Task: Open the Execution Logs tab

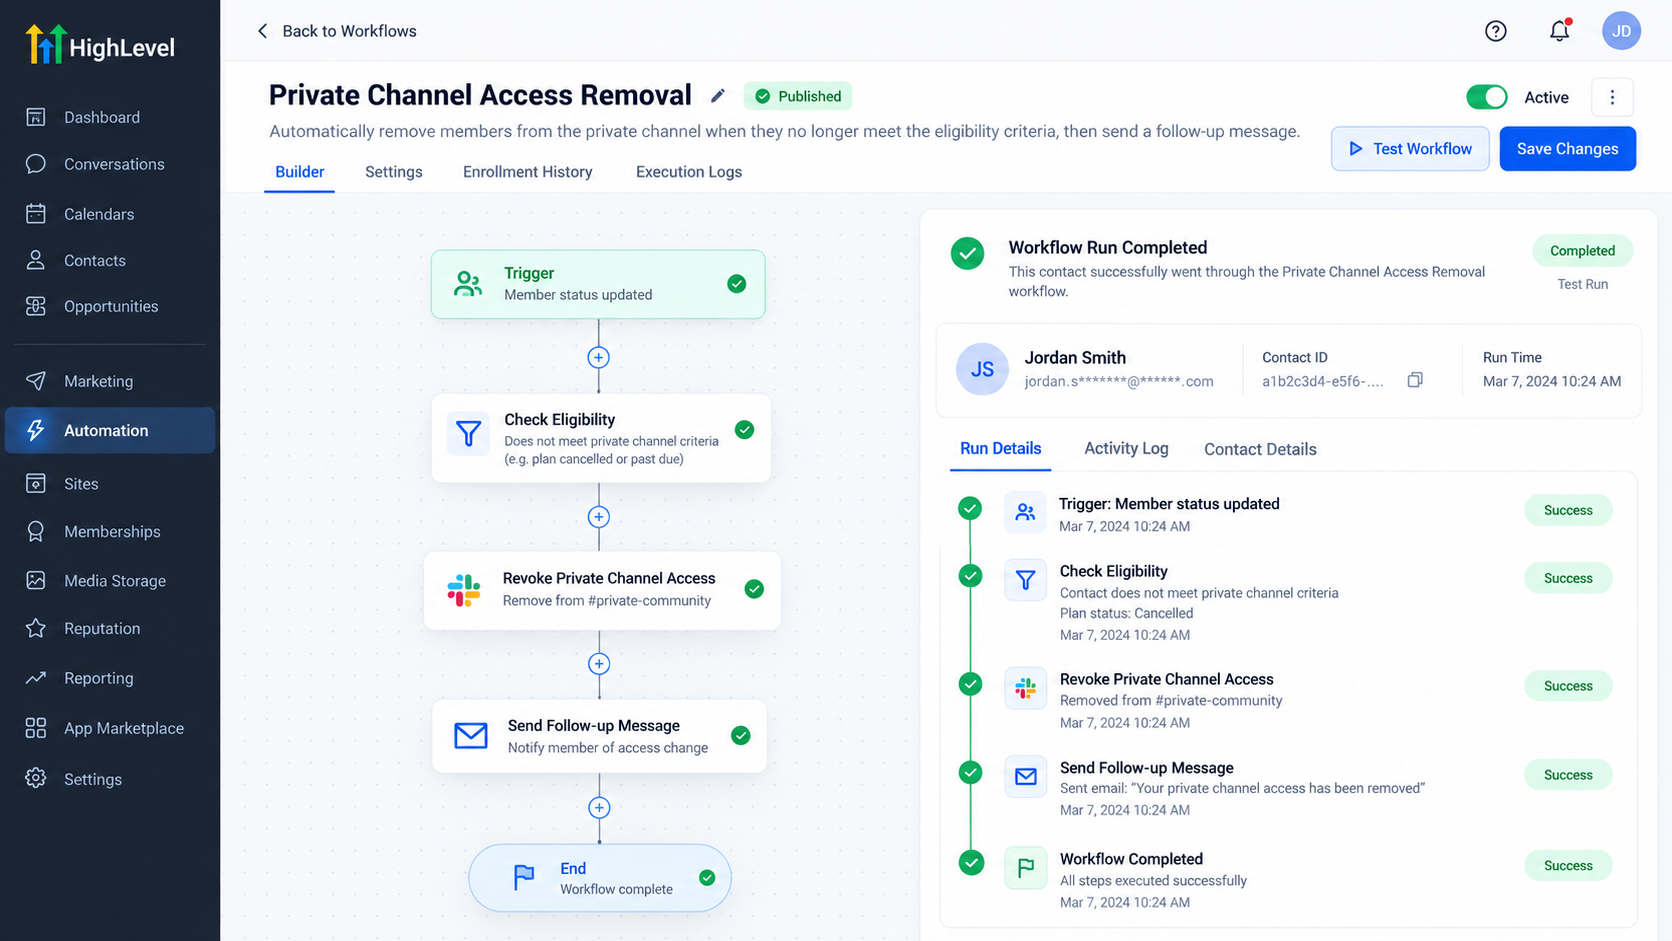Action: pyautogui.click(x=688, y=172)
